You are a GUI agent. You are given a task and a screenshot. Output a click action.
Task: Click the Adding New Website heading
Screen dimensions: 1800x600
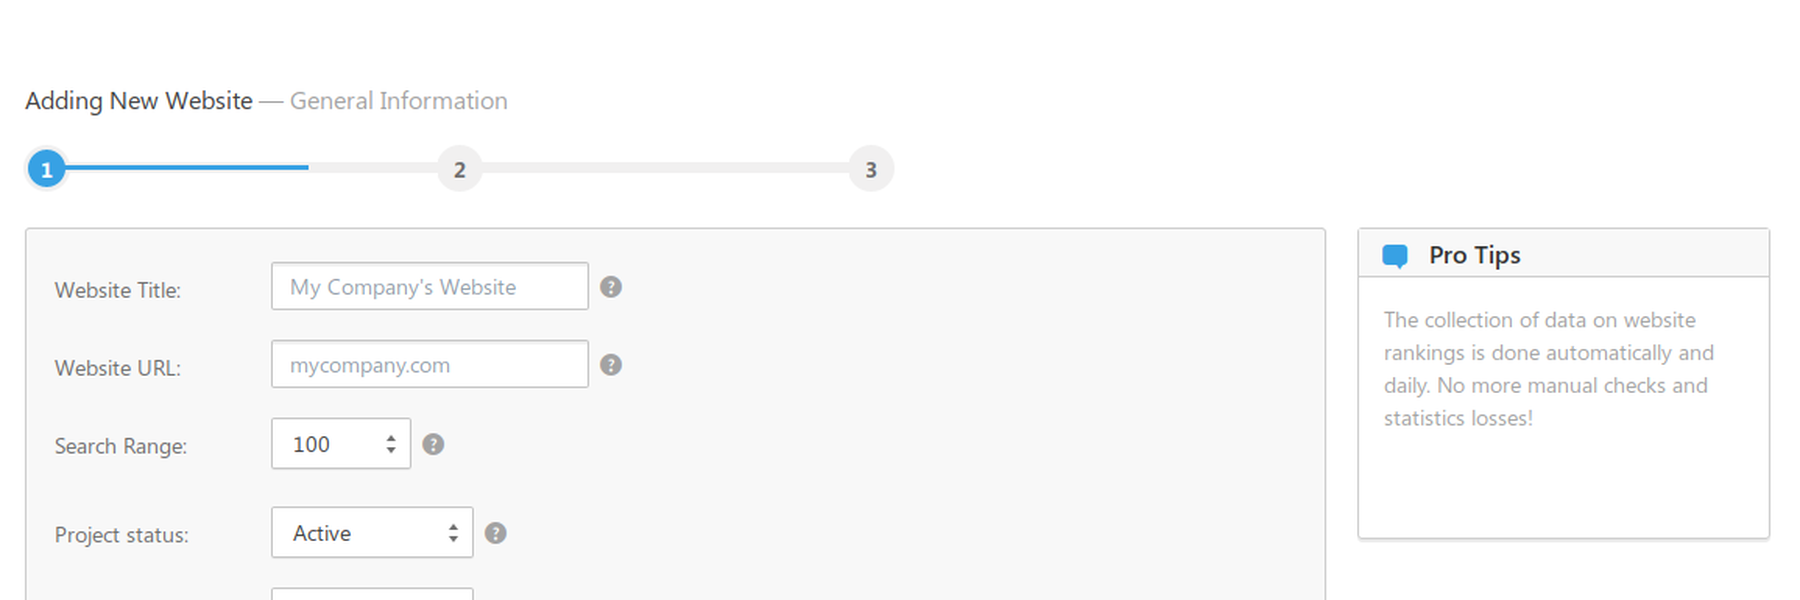click(x=139, y=101)
